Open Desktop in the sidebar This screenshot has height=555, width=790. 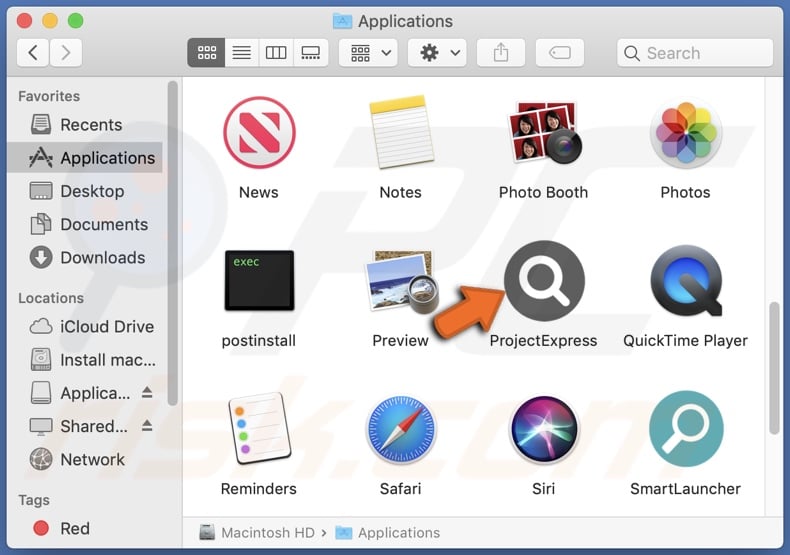[84, 191]
